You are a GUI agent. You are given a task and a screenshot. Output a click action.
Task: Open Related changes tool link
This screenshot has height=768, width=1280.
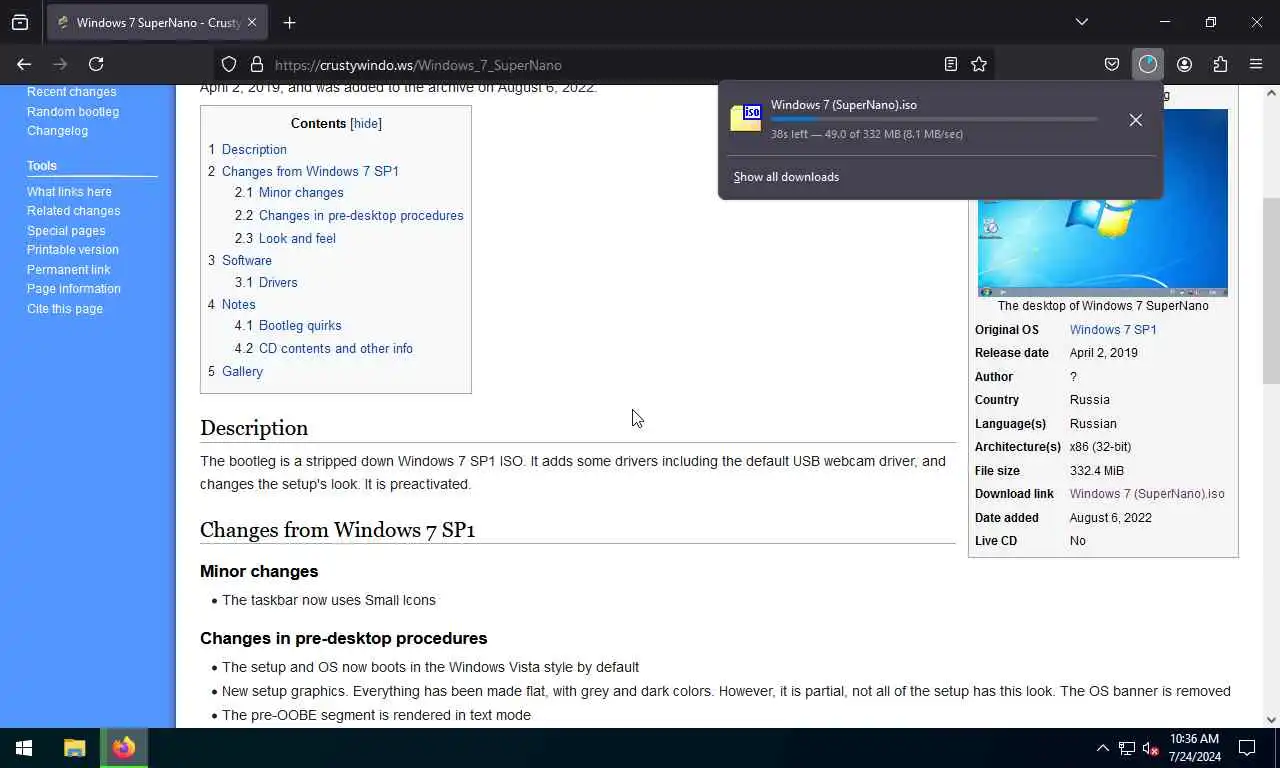tap(73, 211)
